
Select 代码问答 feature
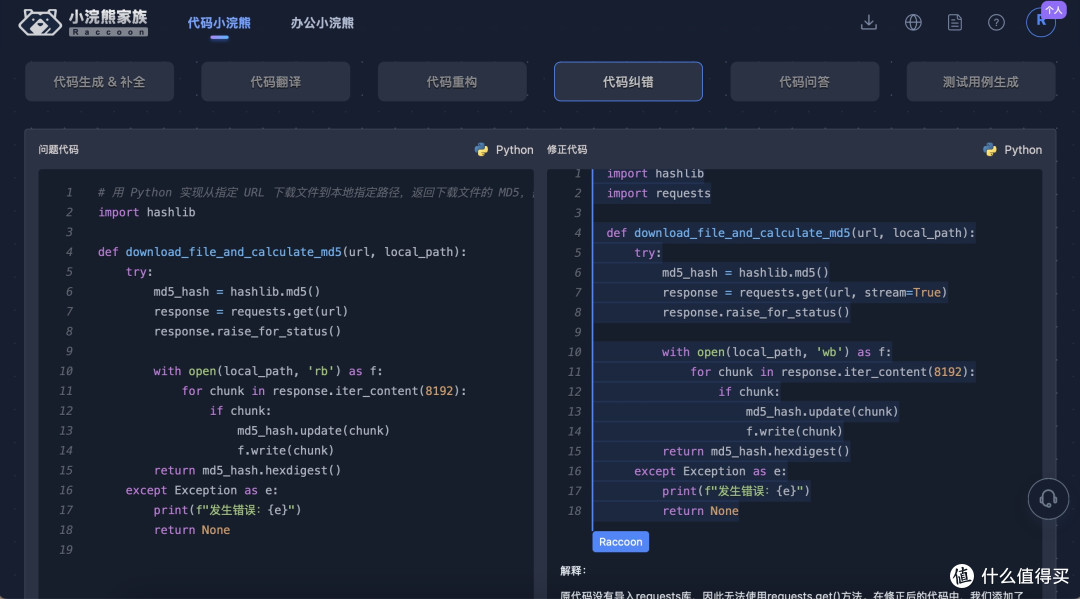pos(804,81)
